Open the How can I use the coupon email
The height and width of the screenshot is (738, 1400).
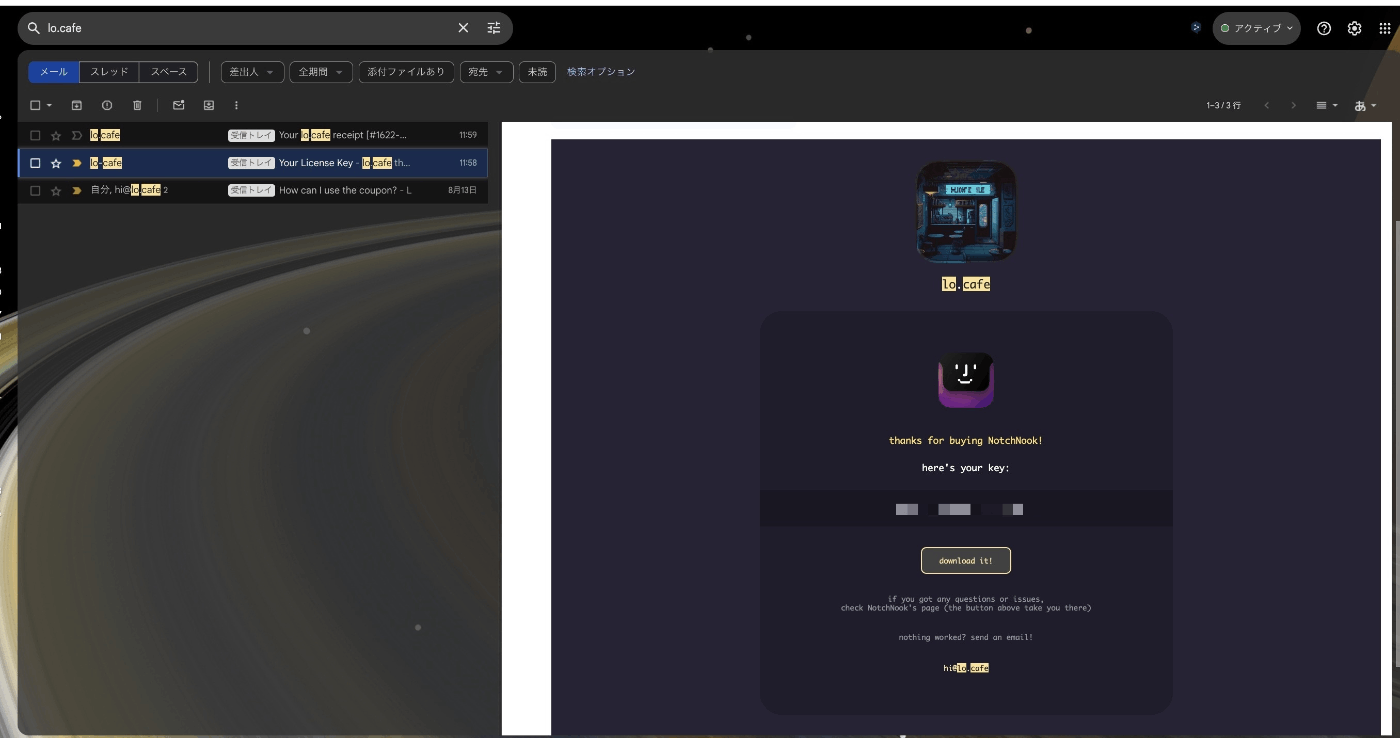(x=253, y=190)
